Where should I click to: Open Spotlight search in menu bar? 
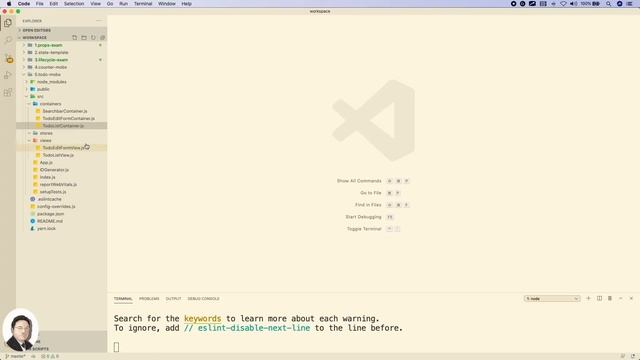[608, 4]
